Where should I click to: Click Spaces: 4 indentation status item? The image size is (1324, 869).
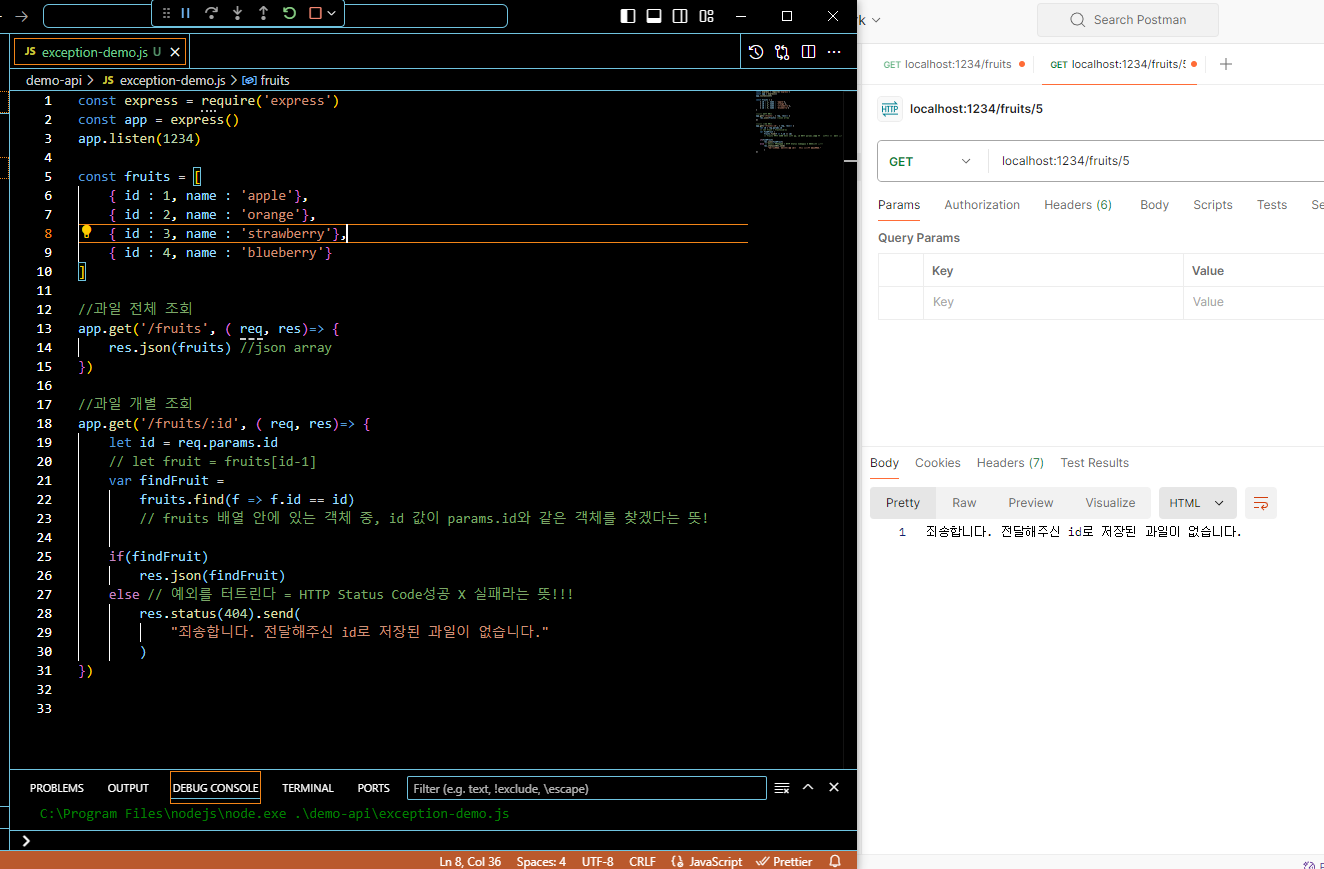click(x=541, y=861)
